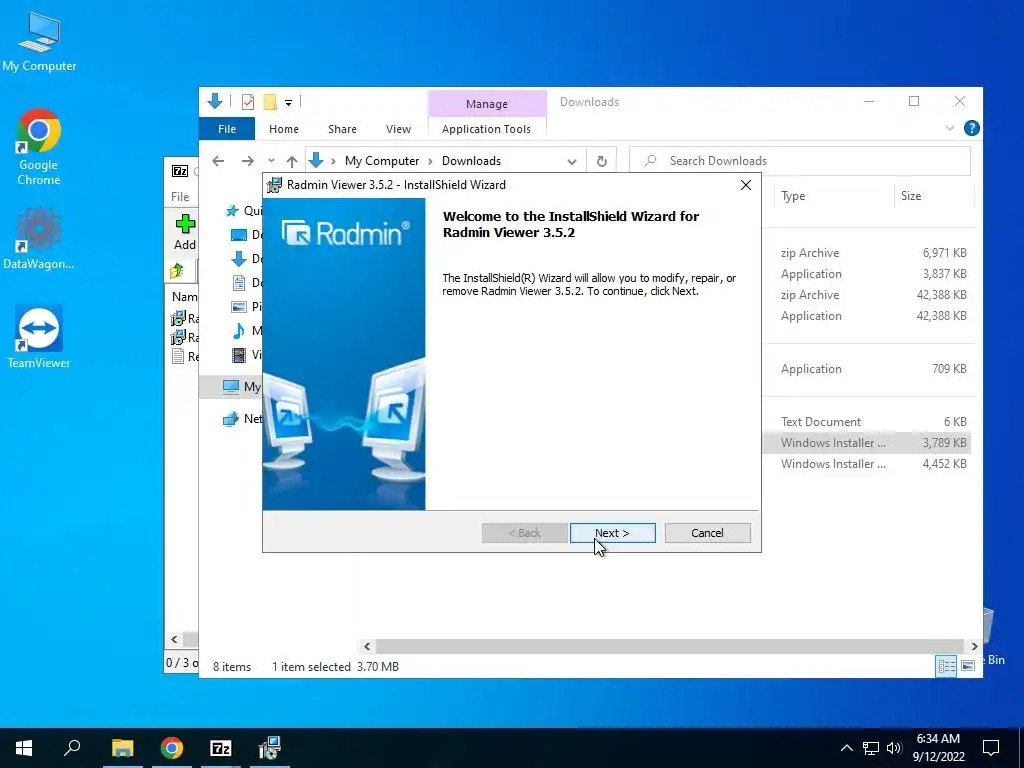Show hidden system tray icons
The image size is (1024, 768).
pyautogui.click(x=846, y=748)
